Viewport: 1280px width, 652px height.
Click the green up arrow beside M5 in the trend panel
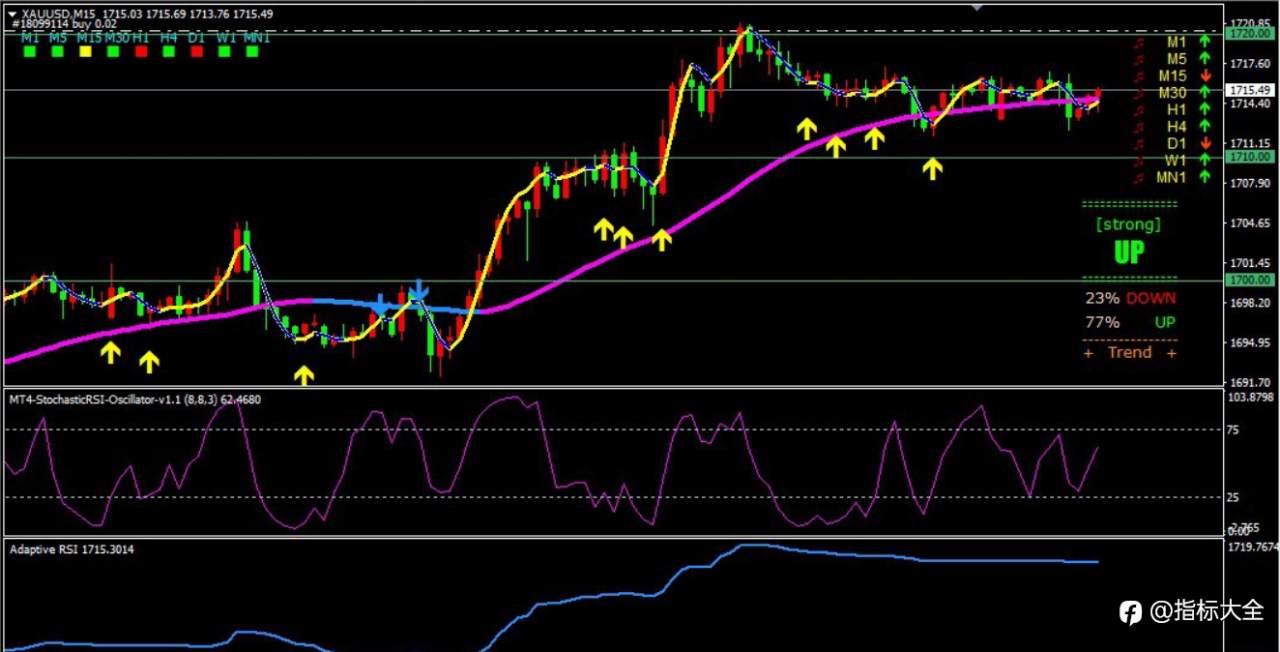click(x=1205, y=59)
